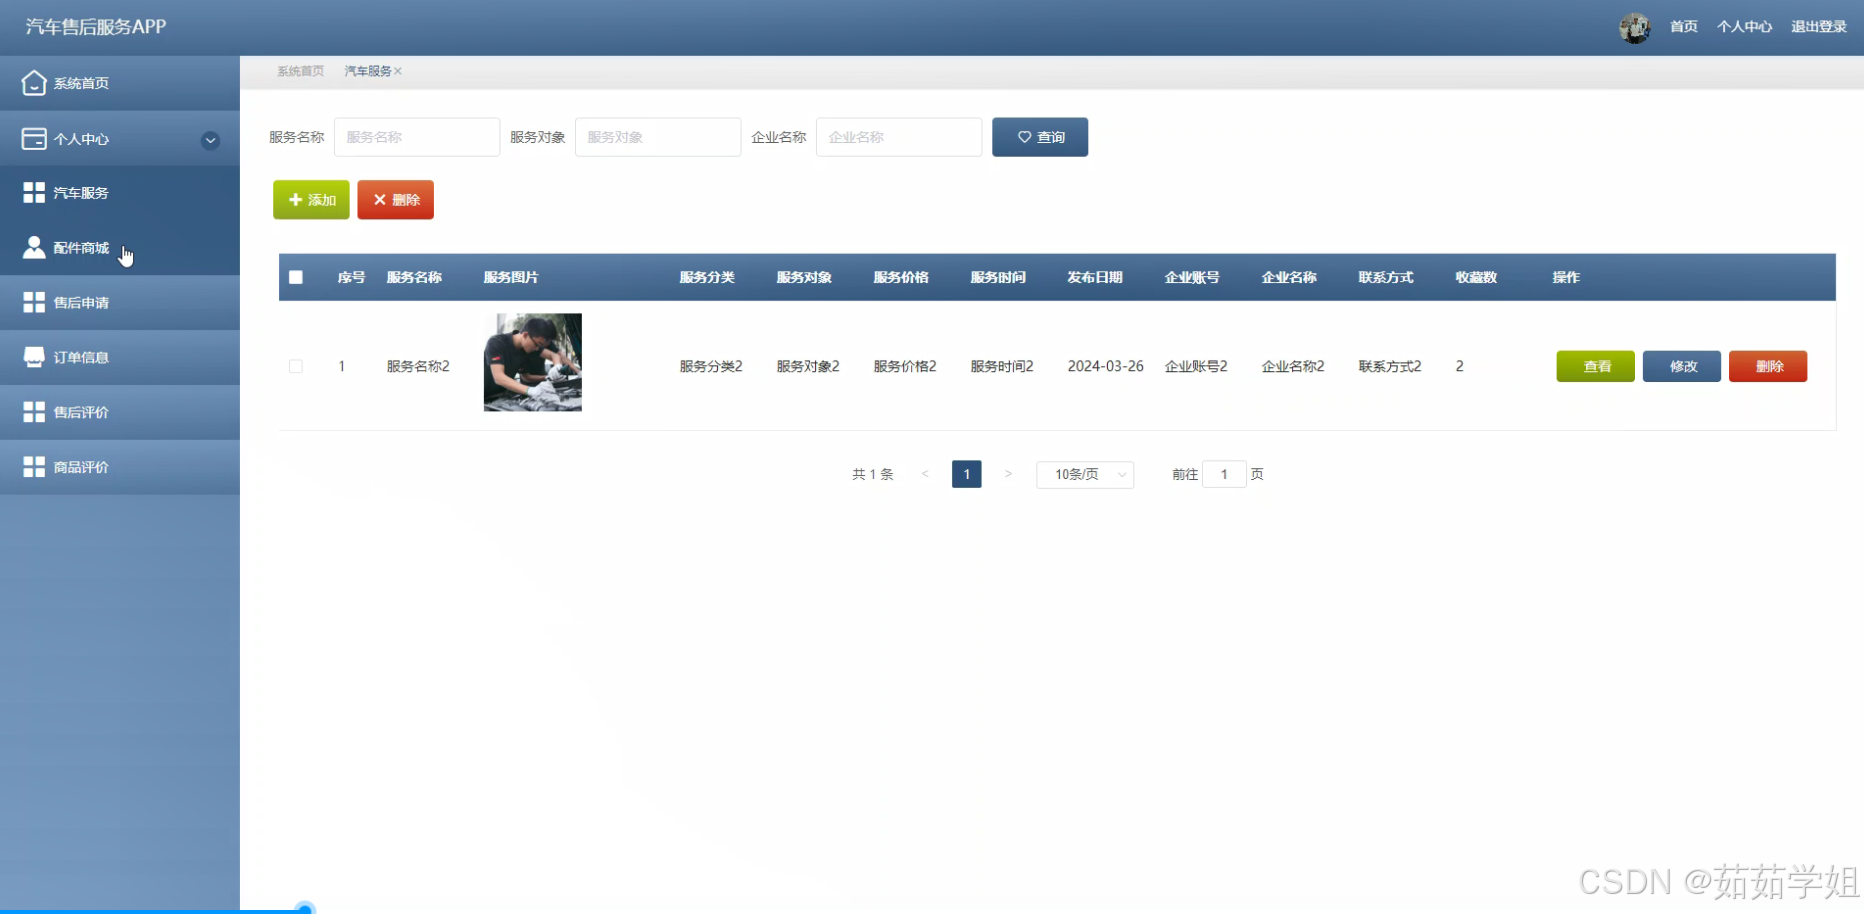The height and width of the screenshot is (914, 1864).
Task: Click the 前往 page number input
Action: 1224,474
